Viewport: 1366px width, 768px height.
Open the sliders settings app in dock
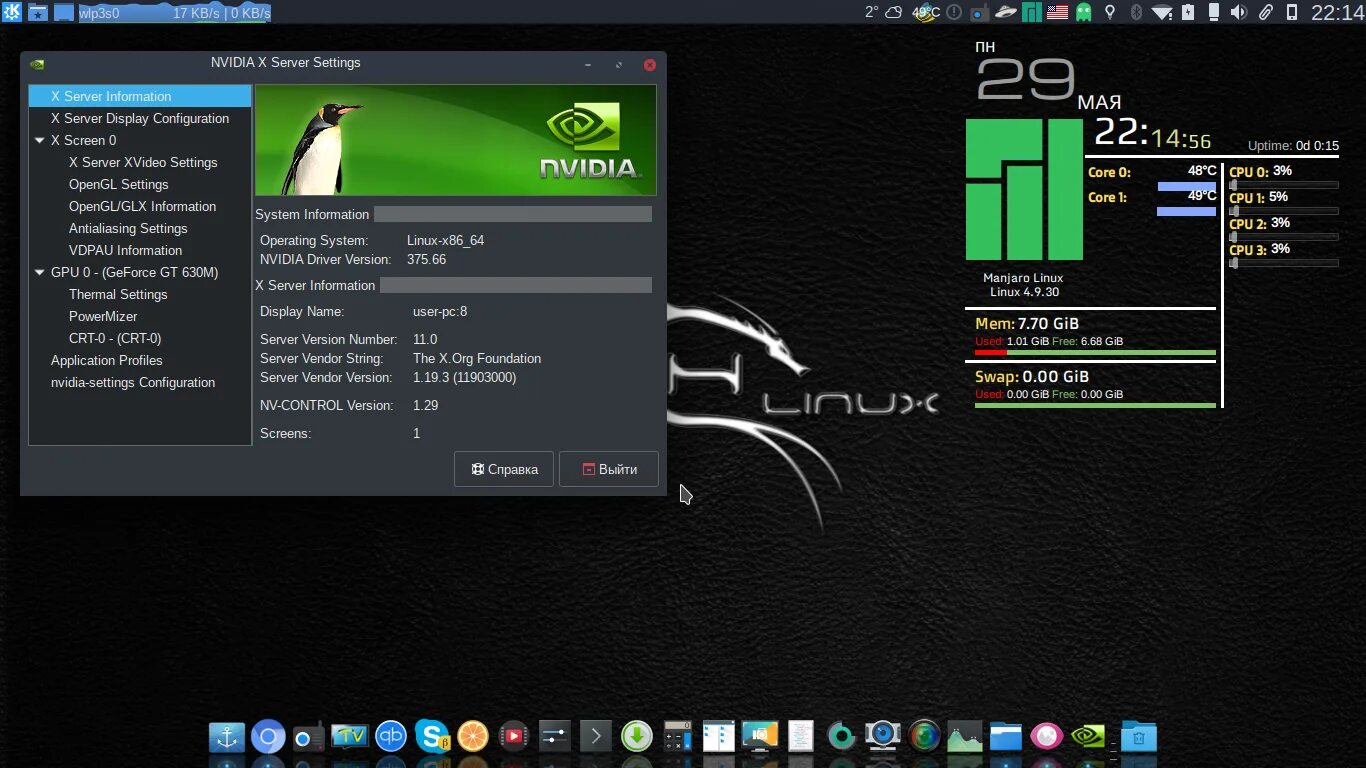(x=555, y=738)
